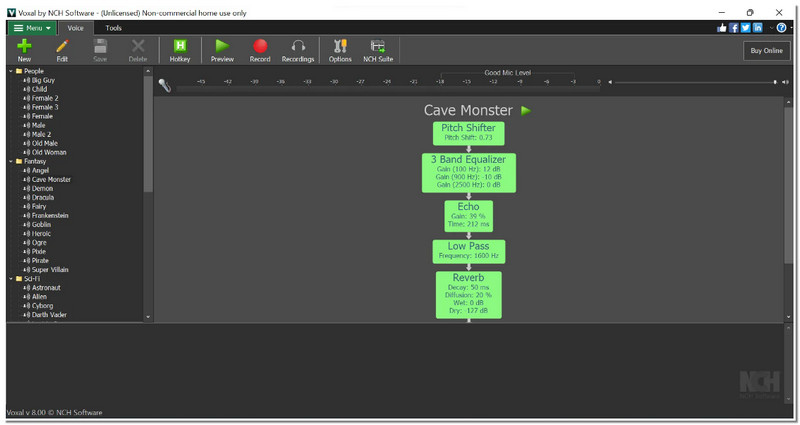Select the Frankenstein voice
The width and height of the screenshot is (800, 425).
(x=50, y=215)
